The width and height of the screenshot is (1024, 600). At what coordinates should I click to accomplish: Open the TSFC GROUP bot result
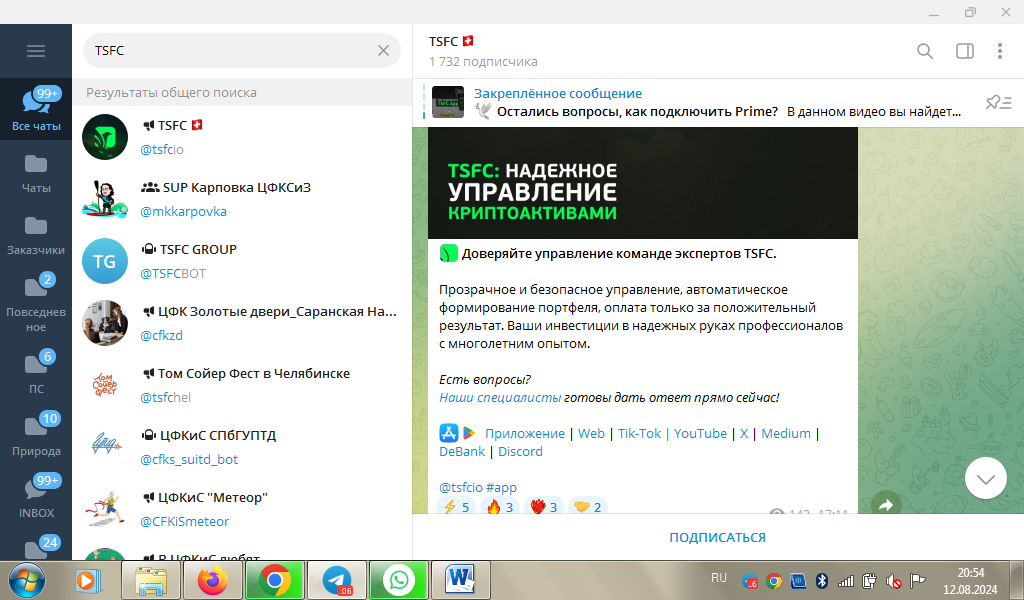(242, 261)
